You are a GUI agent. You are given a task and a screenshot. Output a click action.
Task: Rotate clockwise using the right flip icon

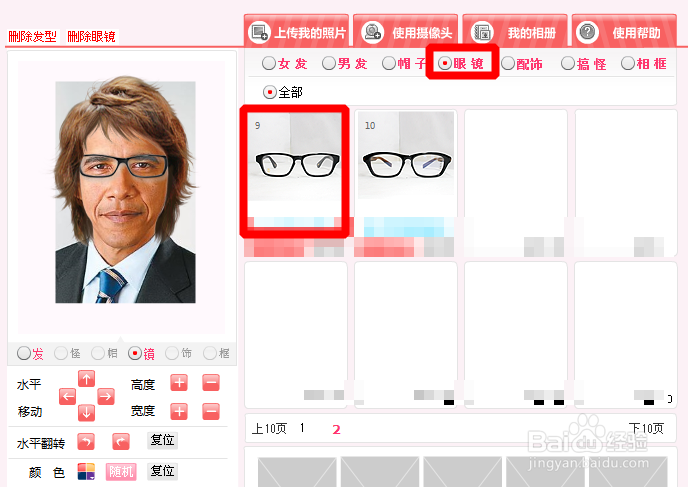point(121,441)
